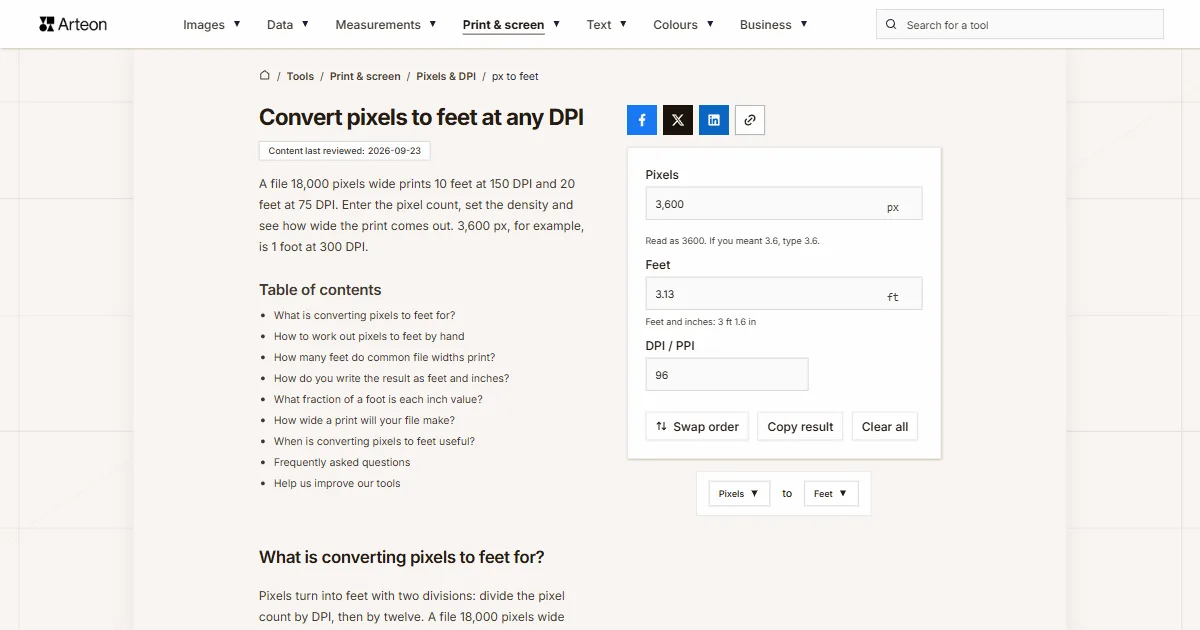
Task: Go to Print & screen breadcrumb
Action: pyautogui.click(x=365, y=76)
